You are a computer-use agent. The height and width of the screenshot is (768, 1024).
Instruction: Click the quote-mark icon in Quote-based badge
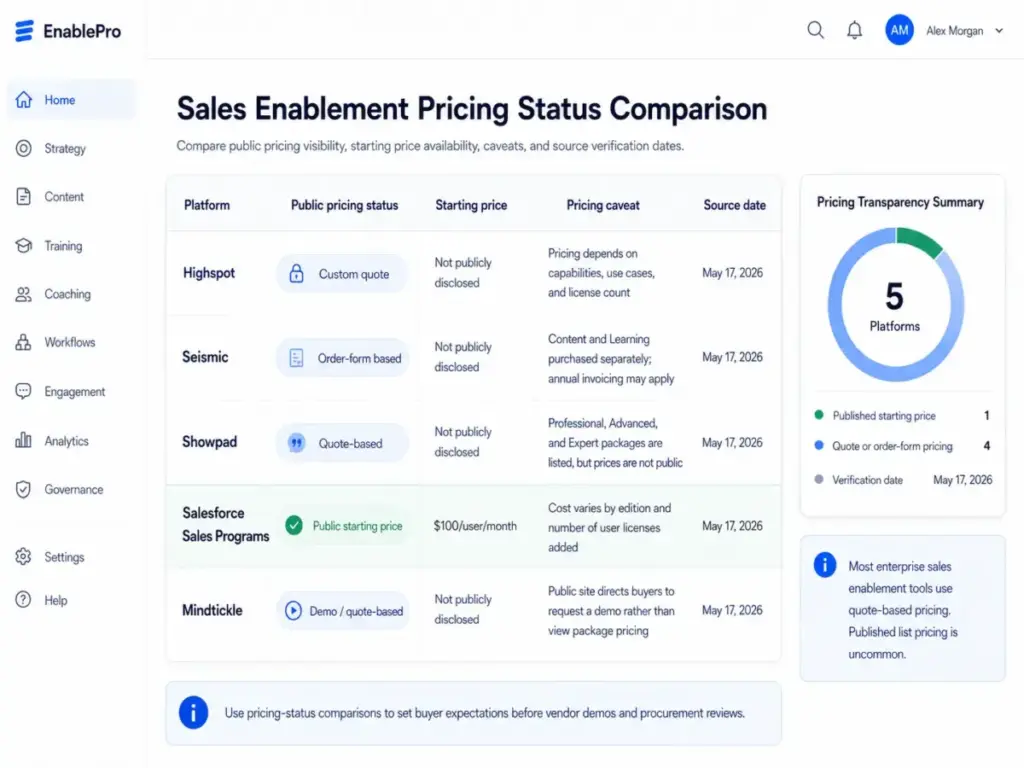pos(296,443)
